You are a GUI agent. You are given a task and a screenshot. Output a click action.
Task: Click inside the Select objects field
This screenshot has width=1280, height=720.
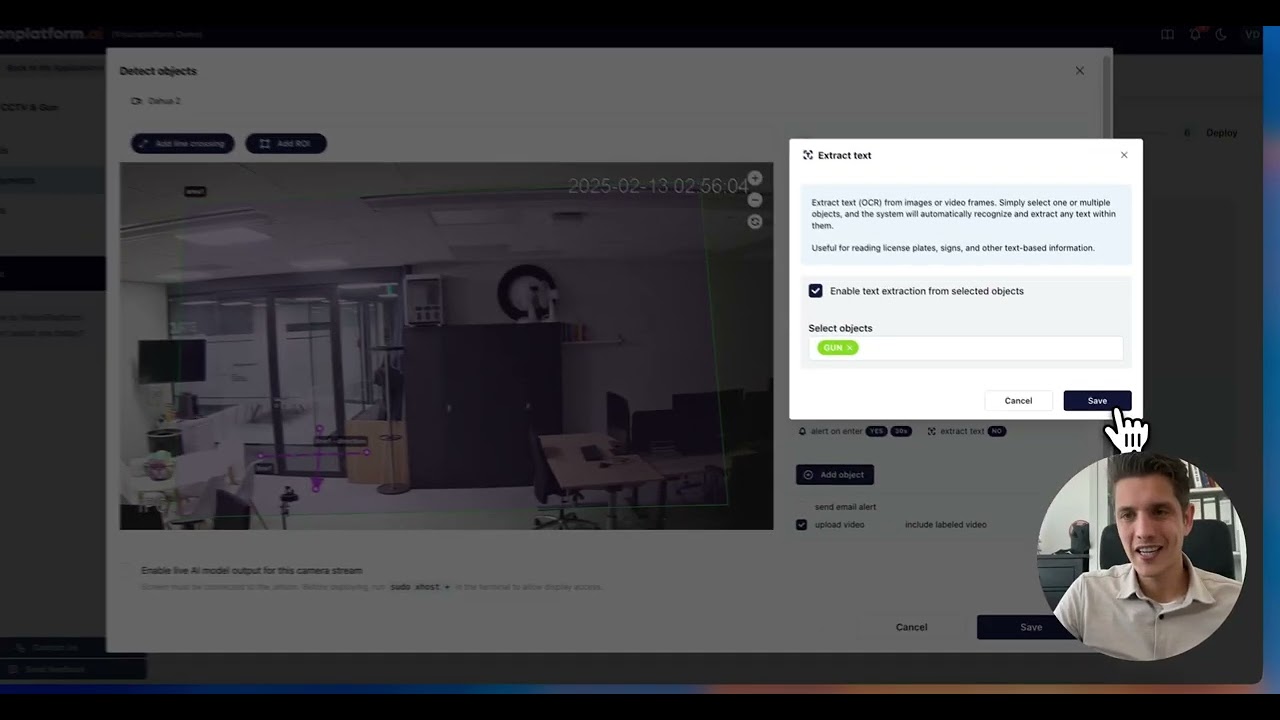965,348
